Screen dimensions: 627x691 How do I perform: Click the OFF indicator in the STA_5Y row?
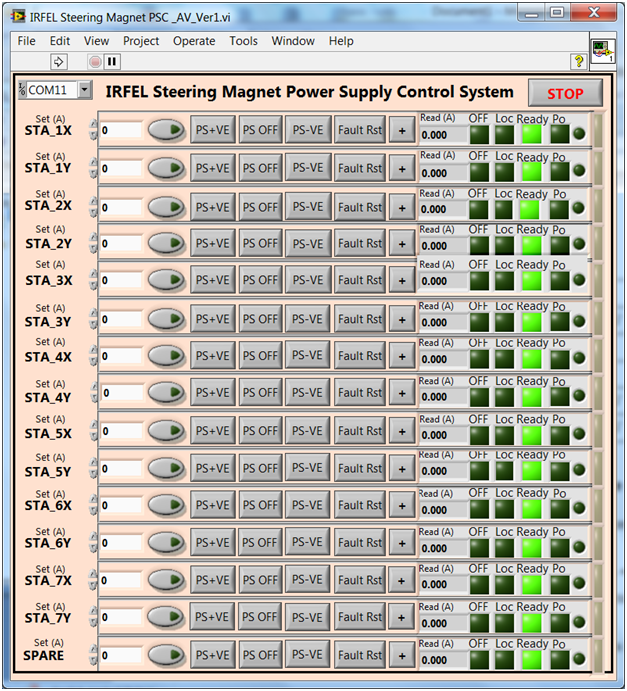(479, 471)
